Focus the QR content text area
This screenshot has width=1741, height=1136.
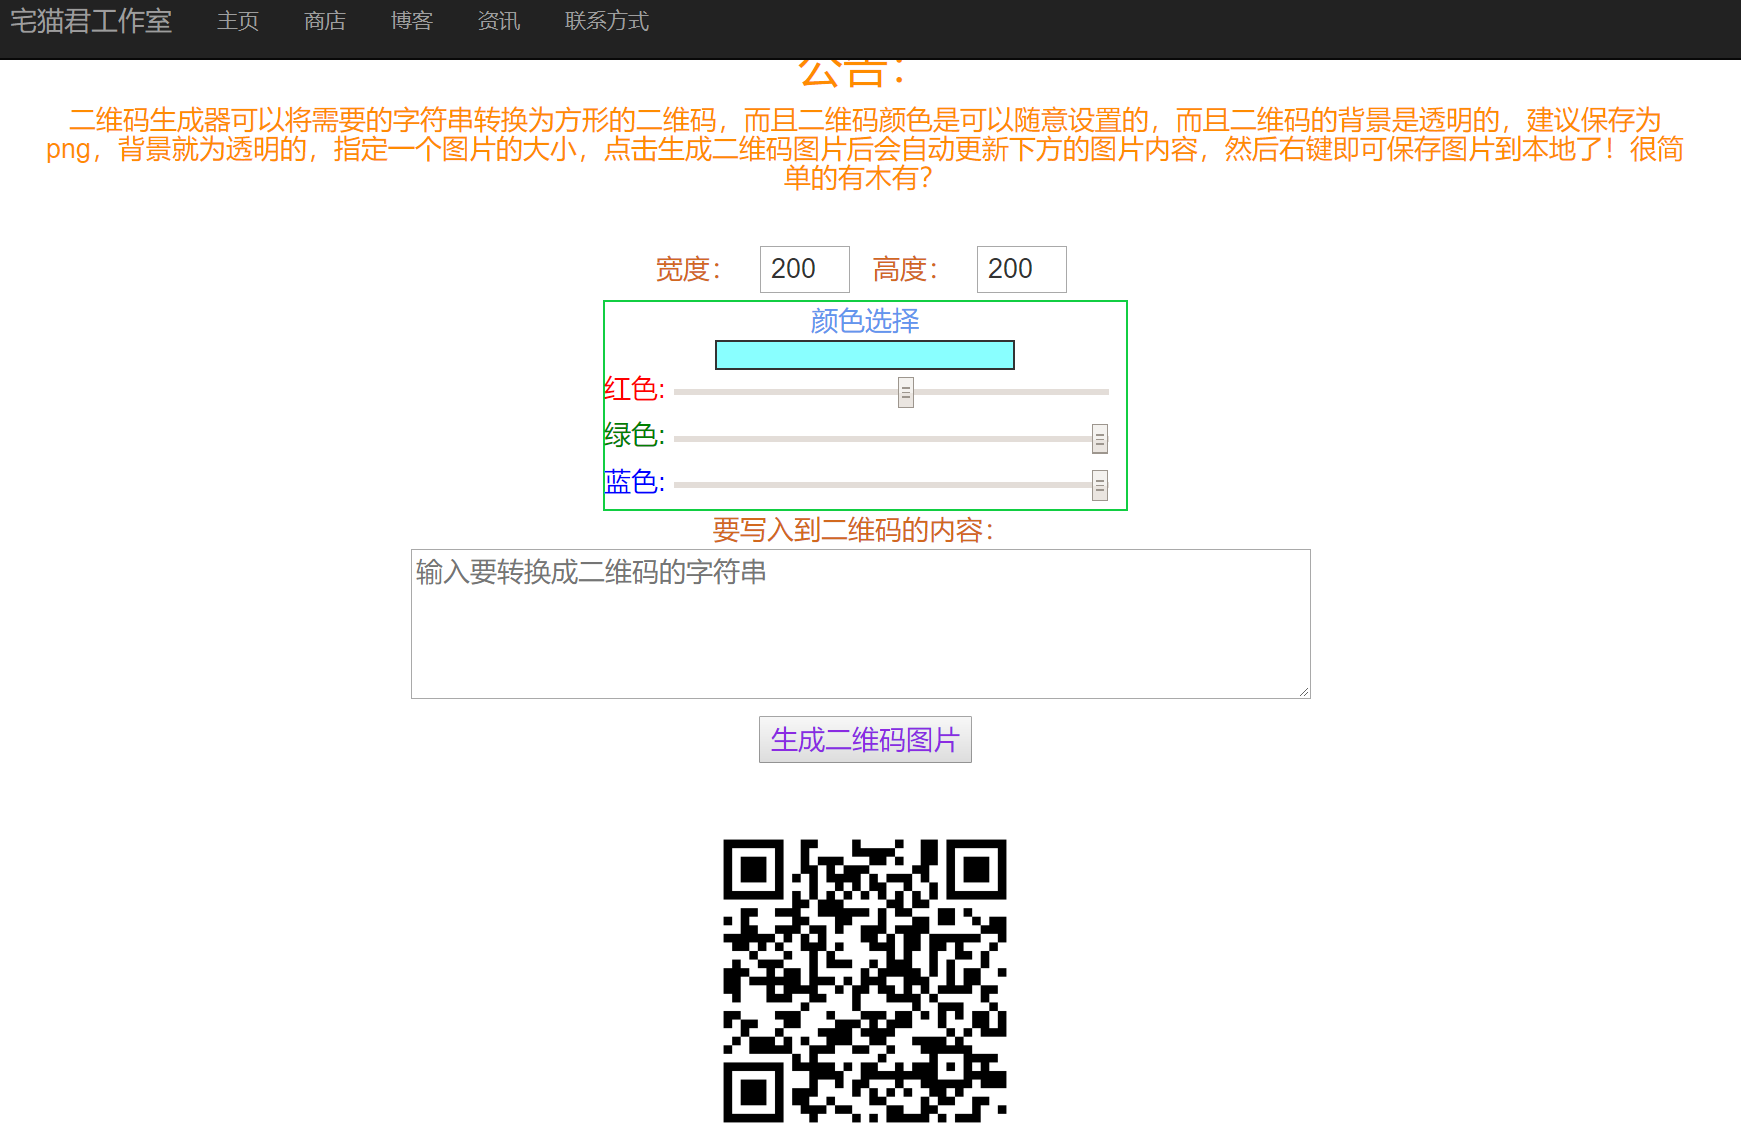[x=861, y=624]
